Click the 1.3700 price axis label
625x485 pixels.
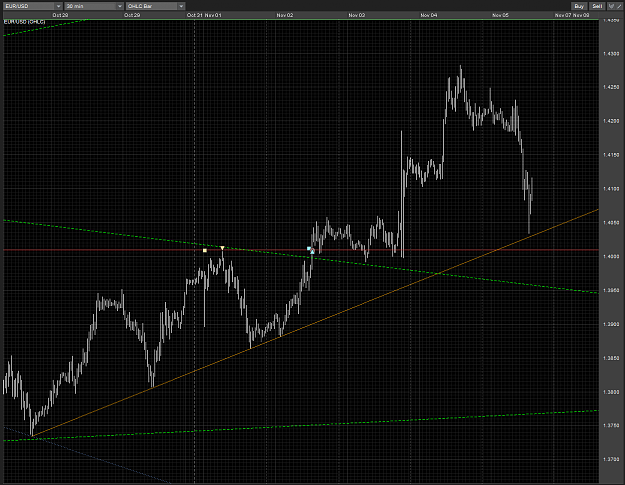tap(611, 459)
